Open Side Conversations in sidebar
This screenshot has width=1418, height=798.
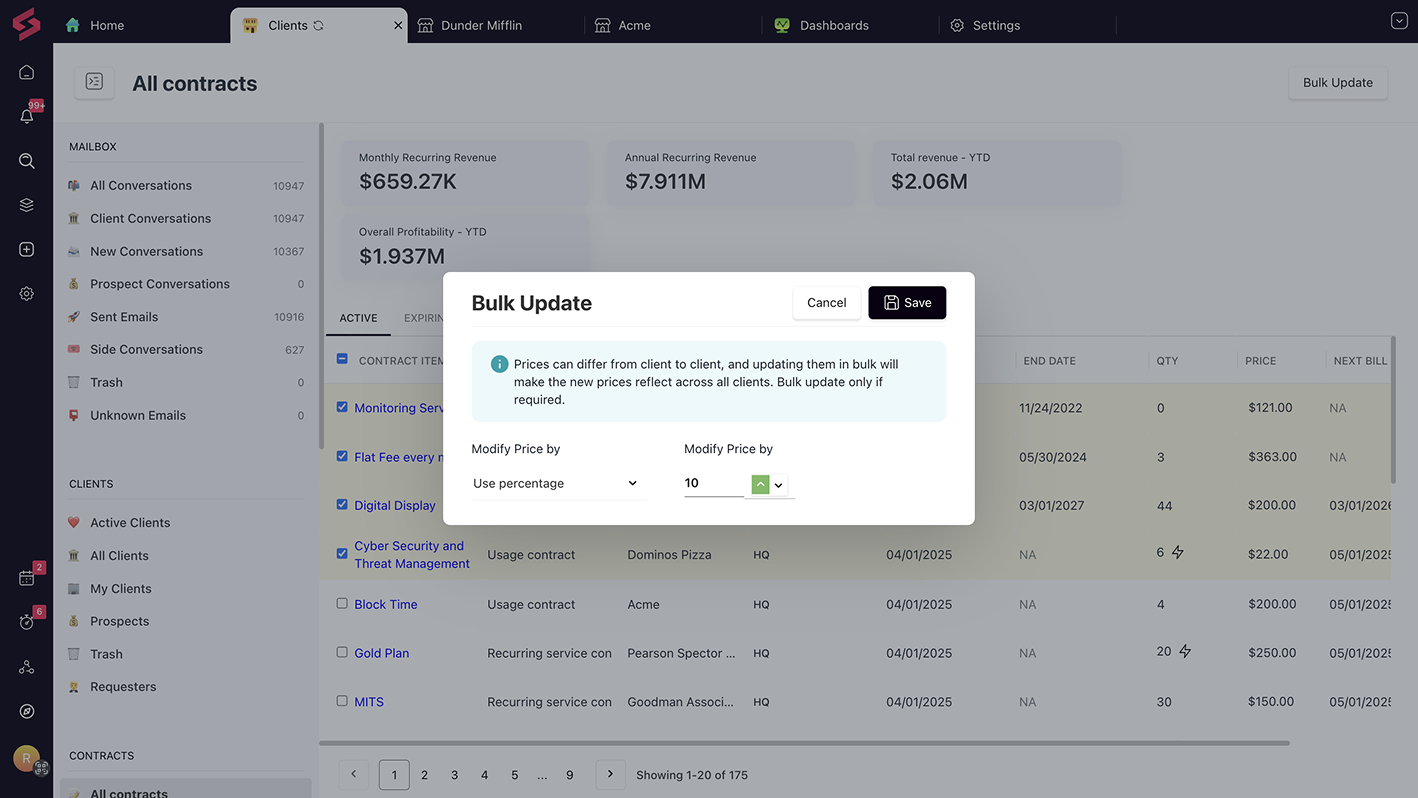tap(147, 350)
